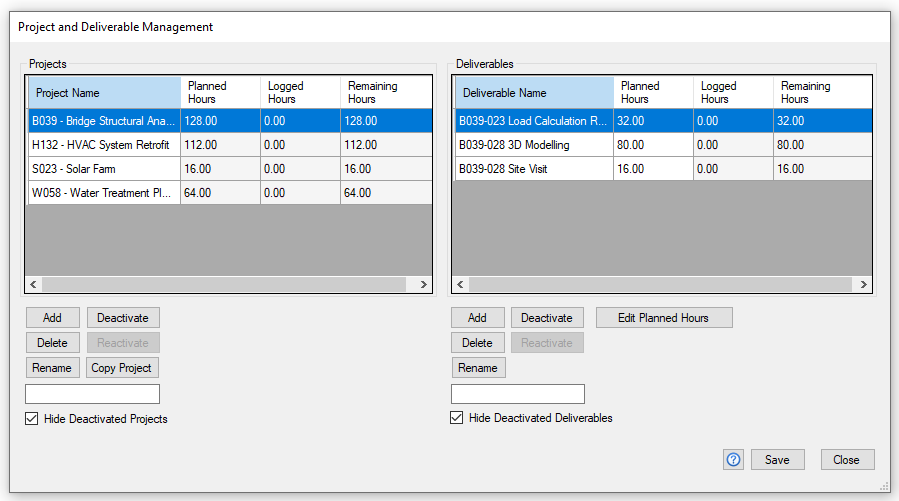This screenshot has height=501, width=899.
Task: Select the H132 - HVAC System Retrofit project
Action: (230, 144)
